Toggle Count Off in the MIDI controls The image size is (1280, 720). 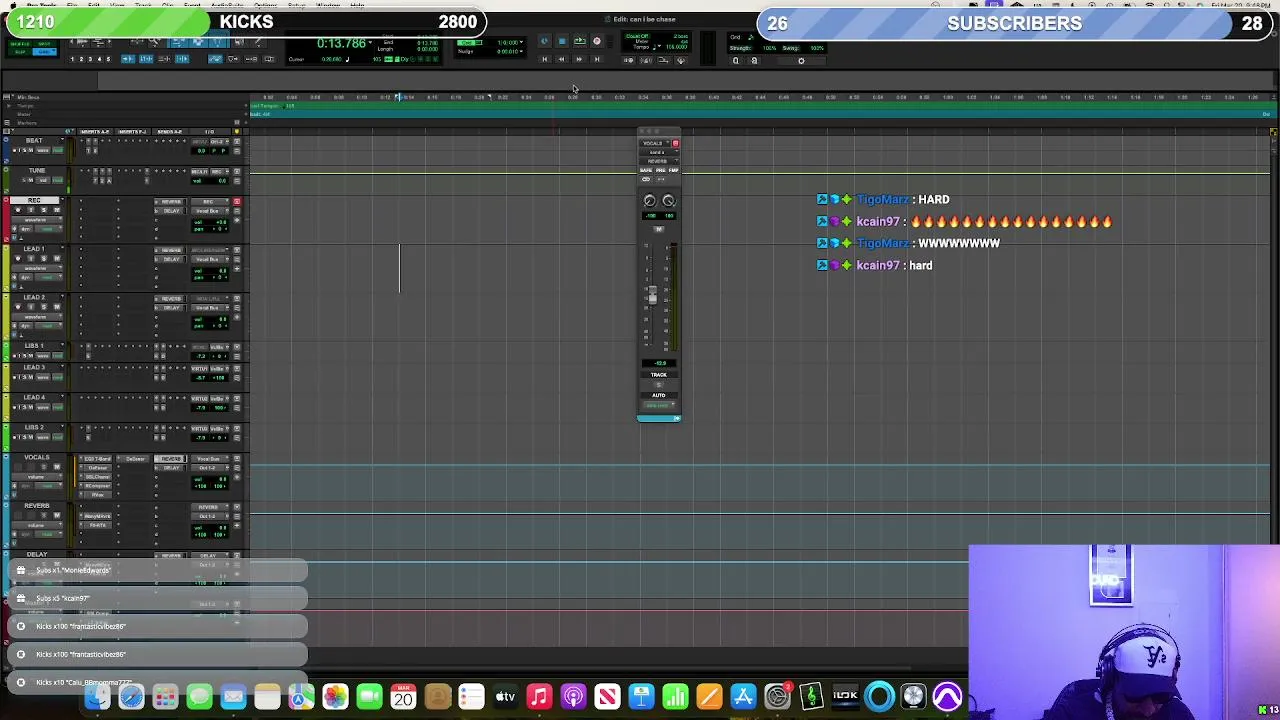coord(637,36)
